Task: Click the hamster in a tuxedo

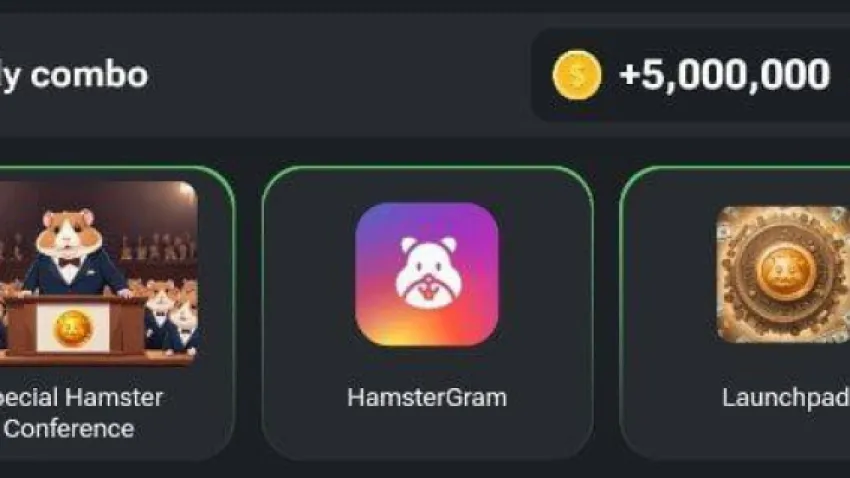Action: pyautogui.click(x=72, y=250)
